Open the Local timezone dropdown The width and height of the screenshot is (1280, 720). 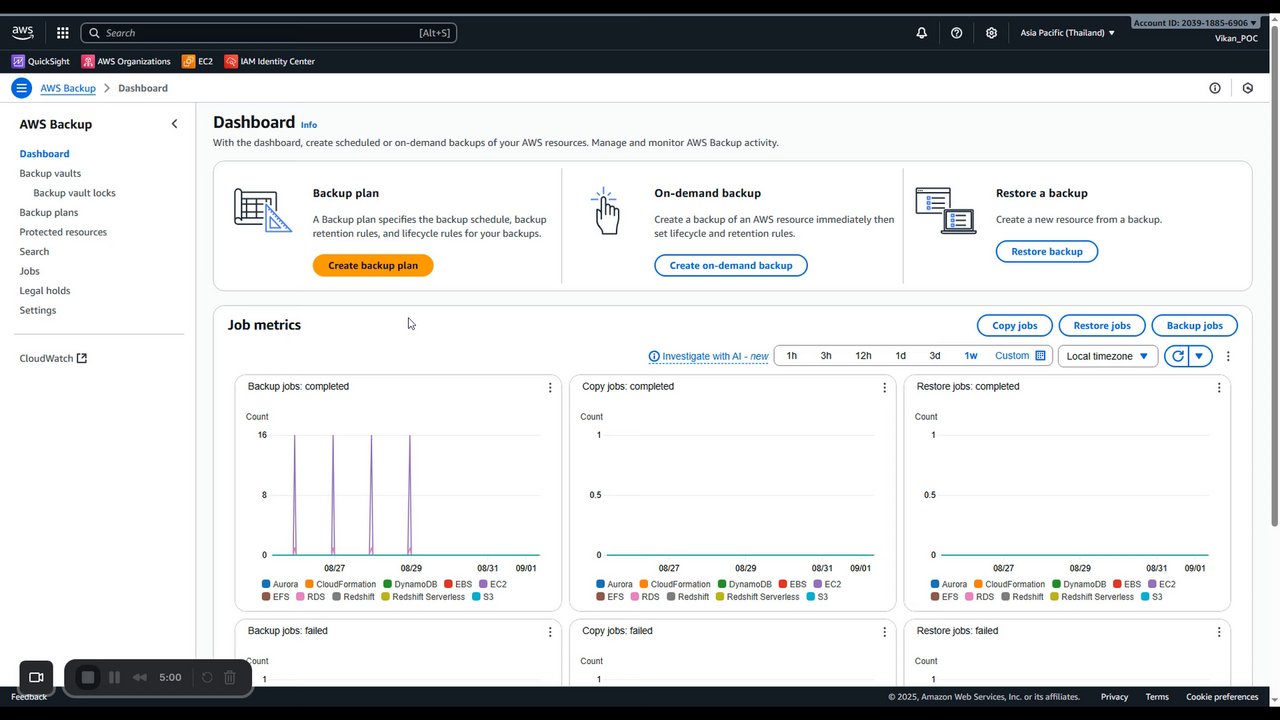pyautogui.click(x=1108, y=356)
